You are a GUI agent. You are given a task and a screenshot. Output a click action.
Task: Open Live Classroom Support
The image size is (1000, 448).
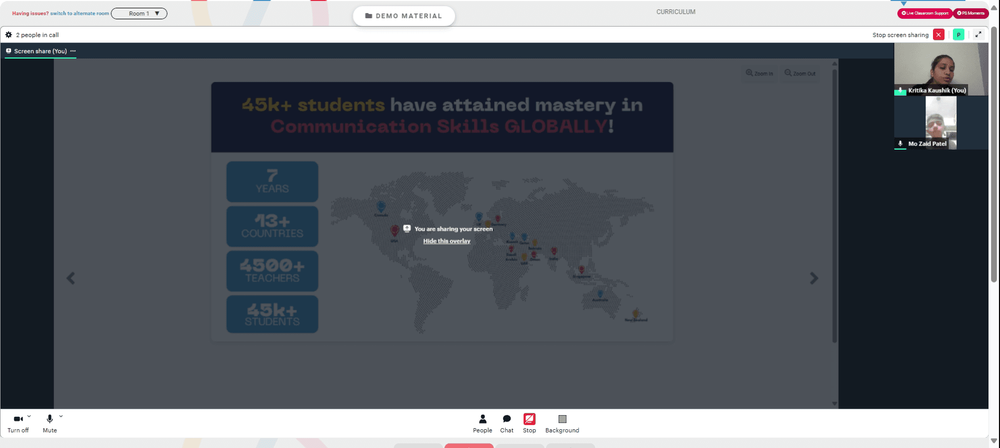click(x=925, y=13)
